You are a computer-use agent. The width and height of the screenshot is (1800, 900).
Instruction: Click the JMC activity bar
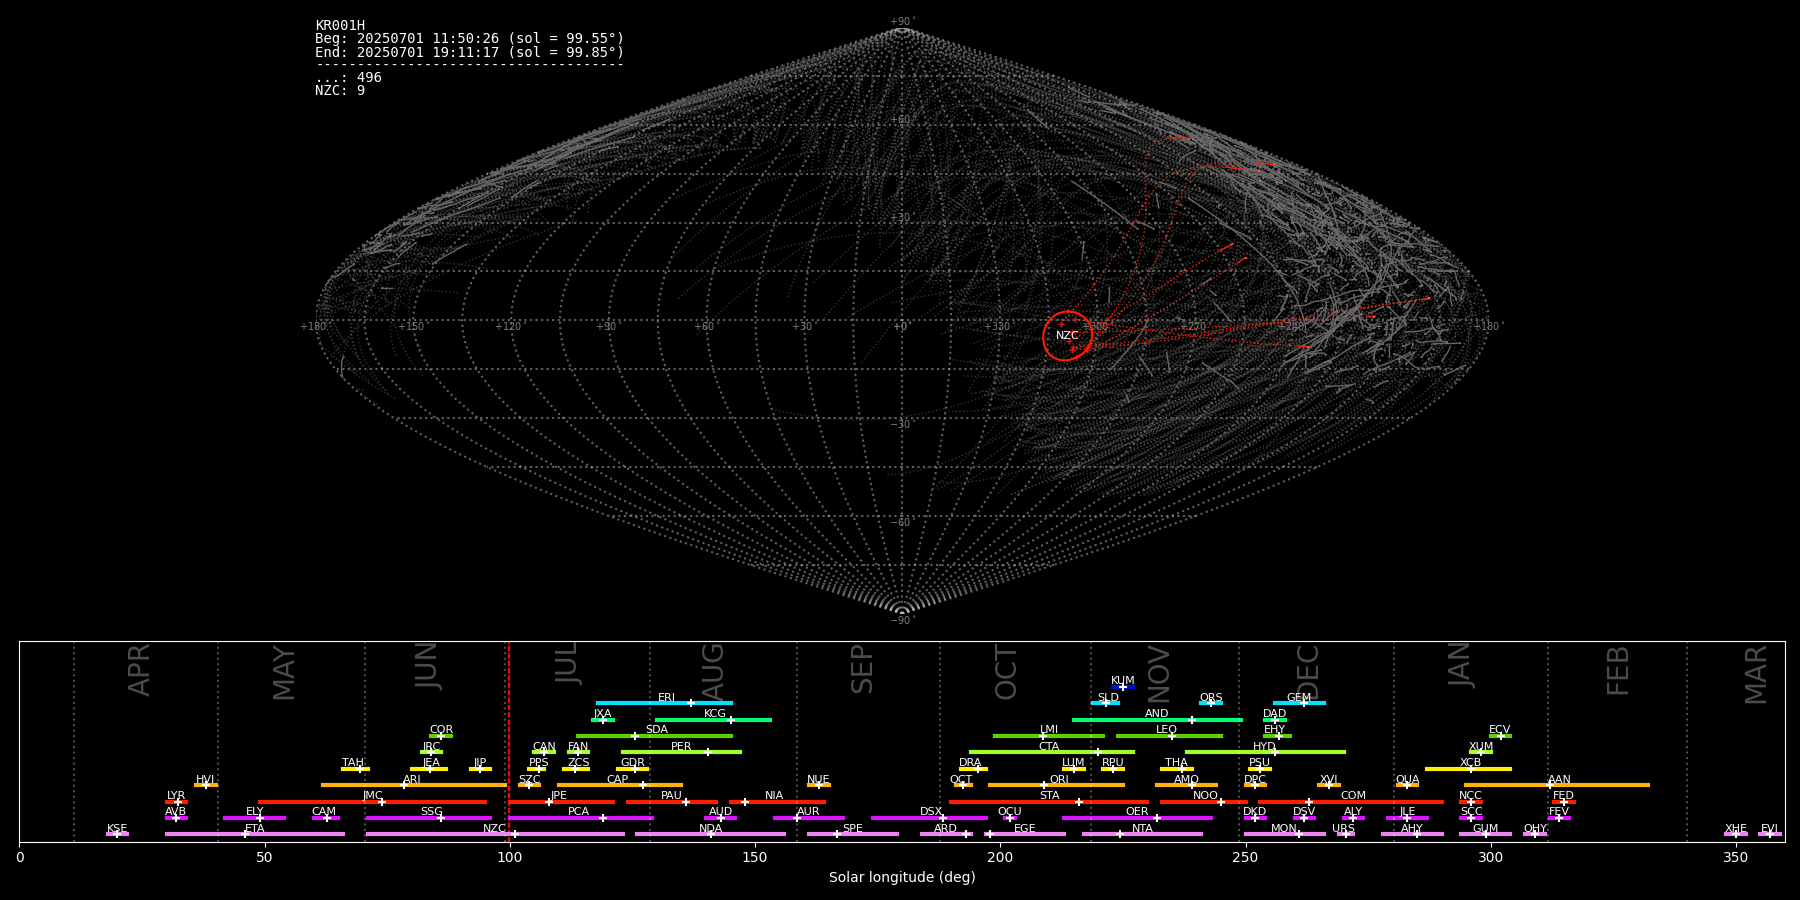(373, 802)
